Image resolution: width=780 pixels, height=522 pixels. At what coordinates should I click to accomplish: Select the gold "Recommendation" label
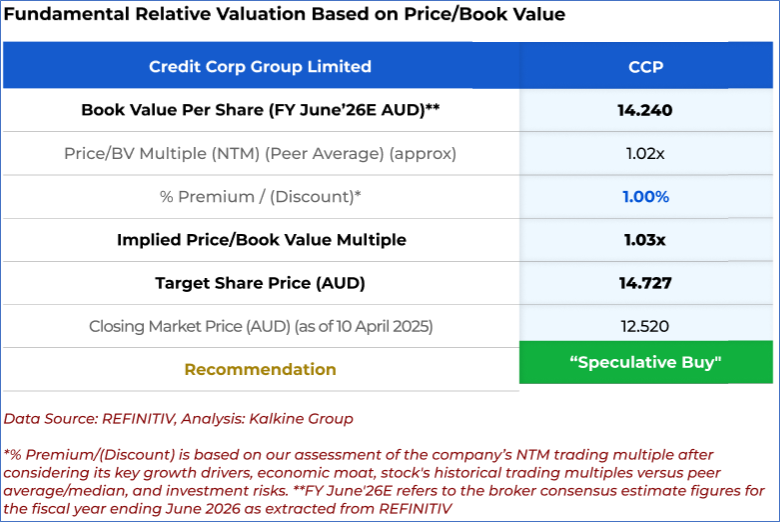tap(260, 369)
